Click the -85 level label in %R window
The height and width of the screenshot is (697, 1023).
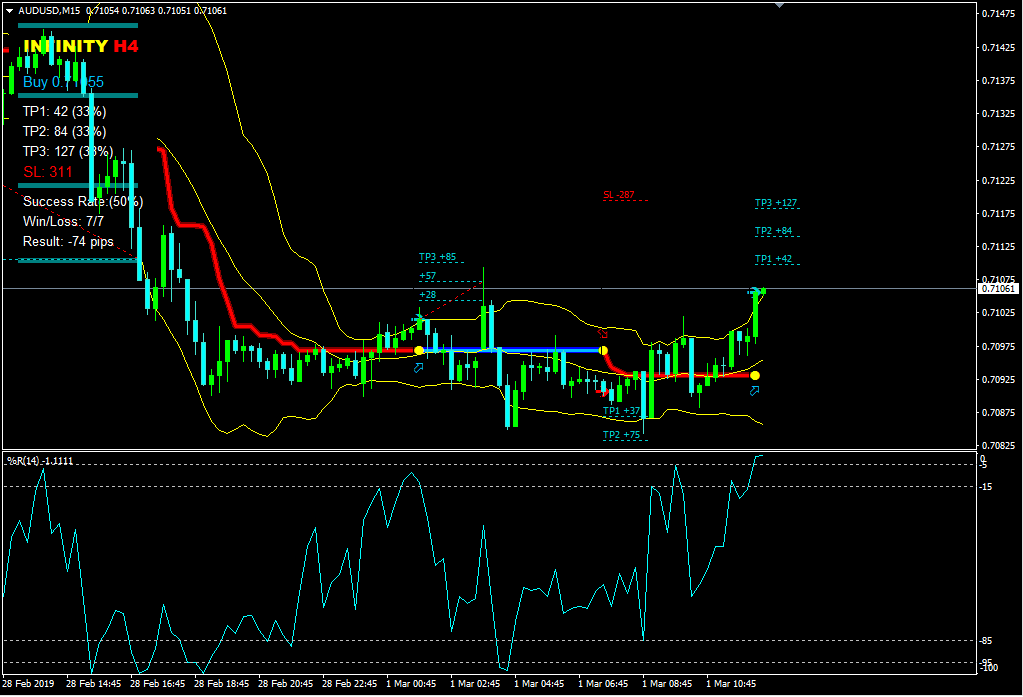(x=986, y=641)
